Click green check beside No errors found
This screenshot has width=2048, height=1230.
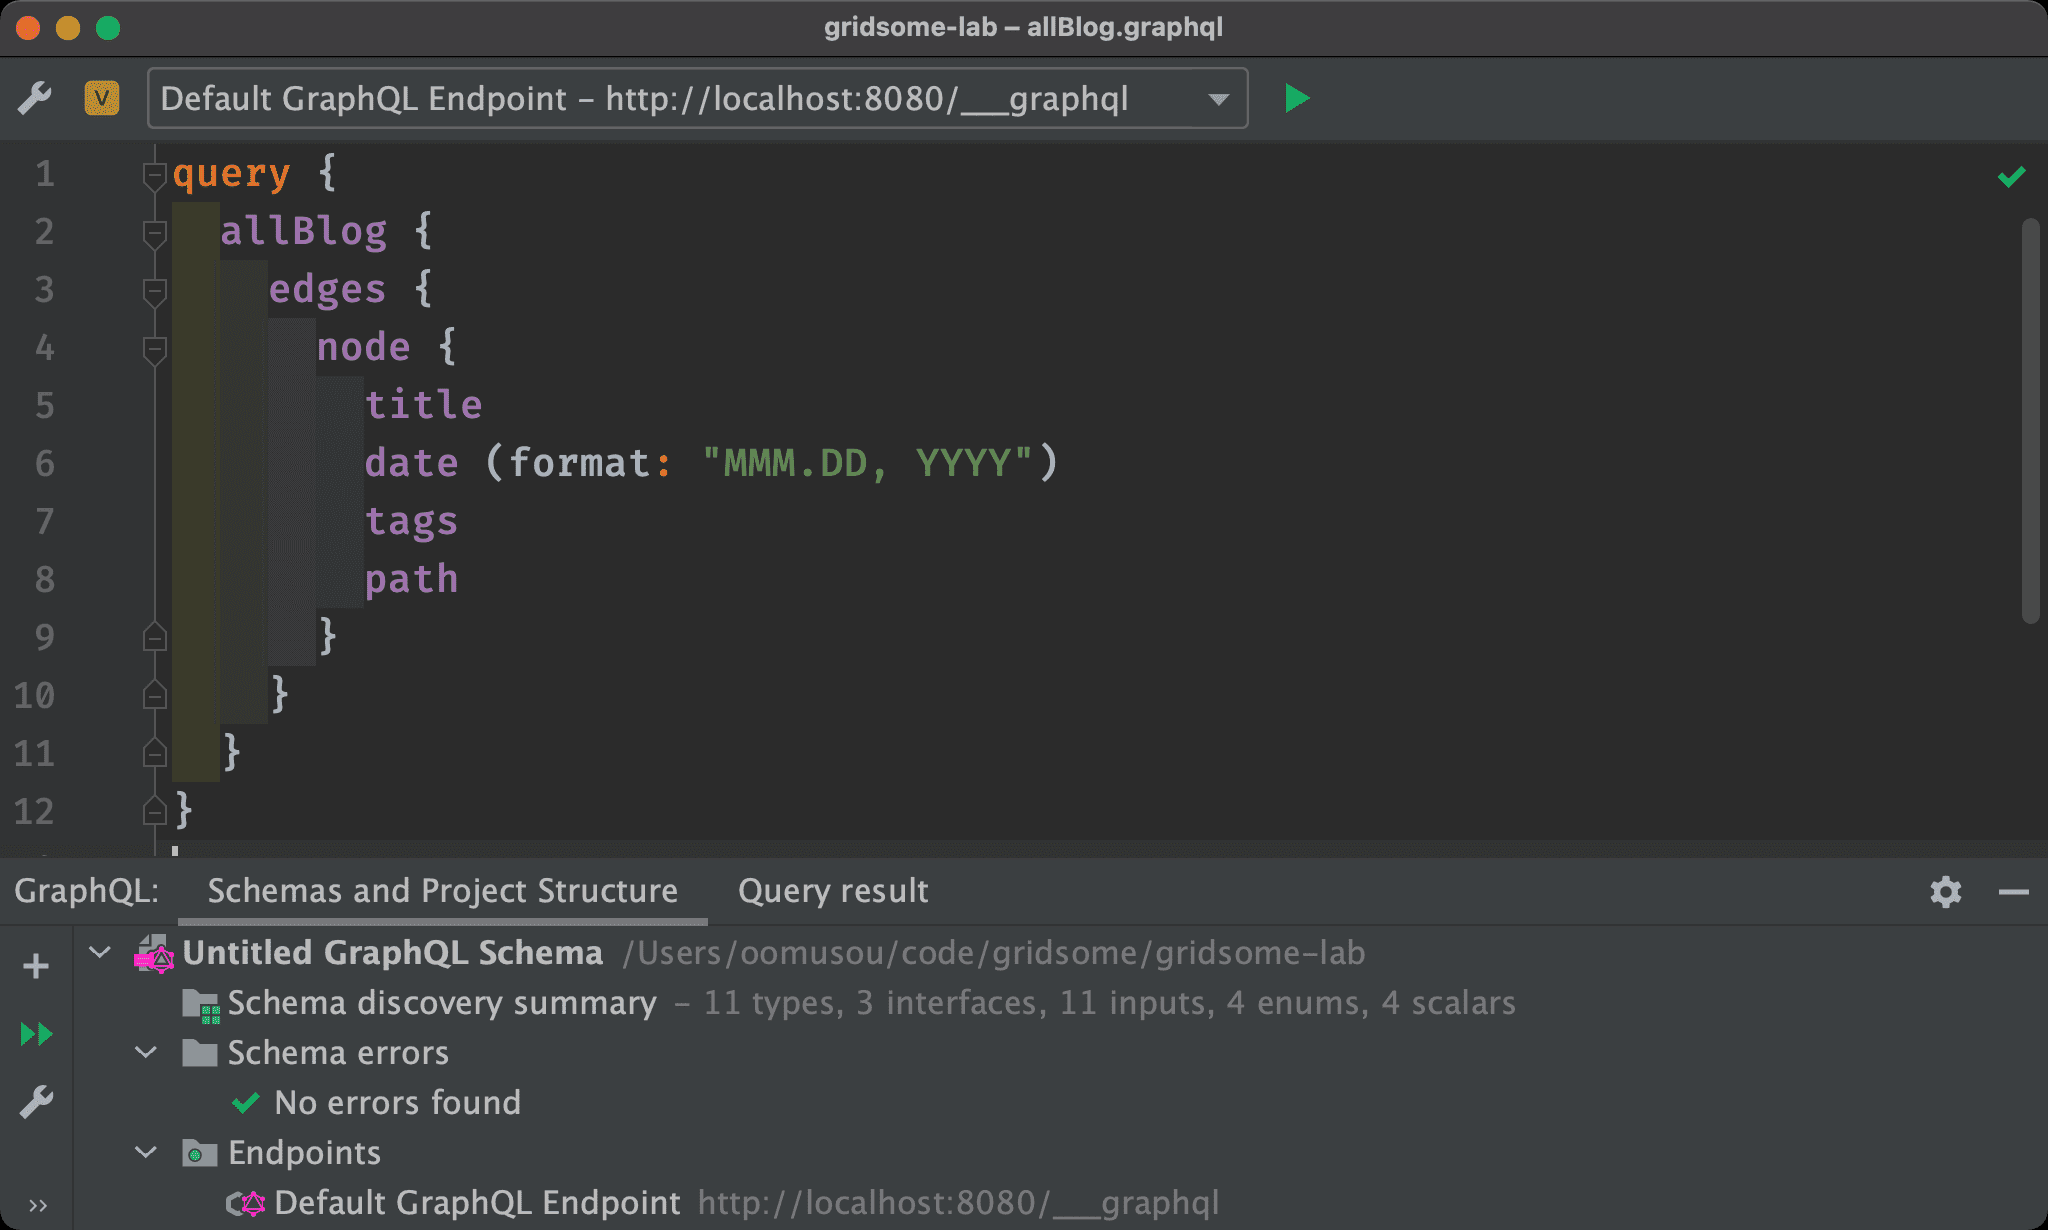point(245,1103)
